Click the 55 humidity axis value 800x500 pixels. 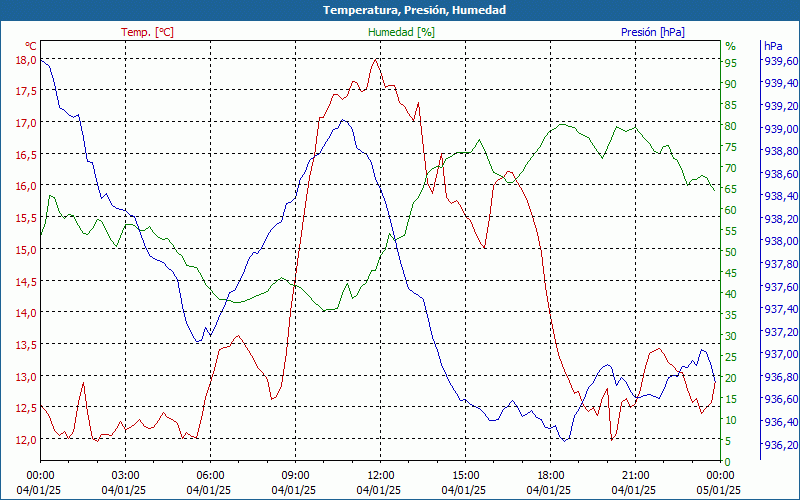731,231
